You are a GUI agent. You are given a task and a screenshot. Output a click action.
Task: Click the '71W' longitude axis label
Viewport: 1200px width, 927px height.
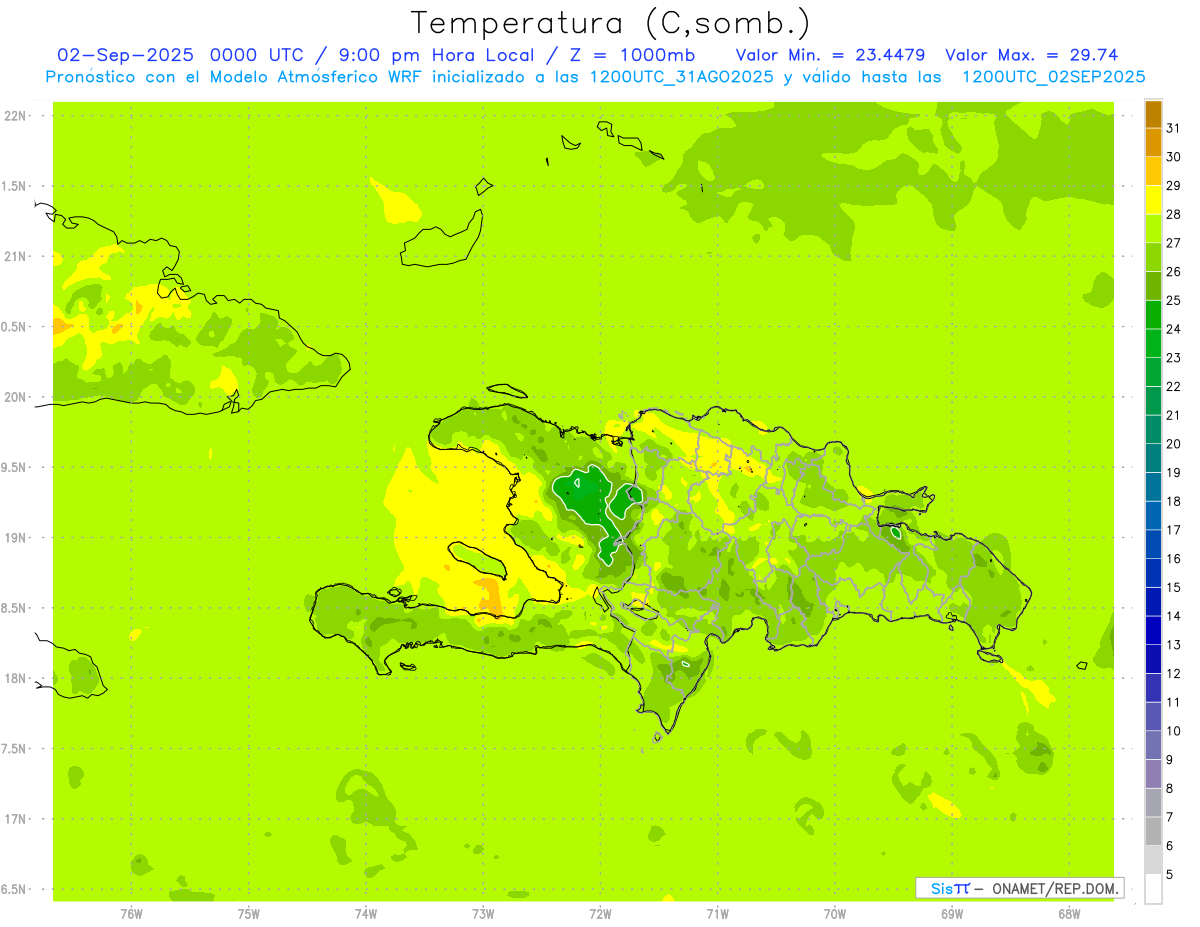click(x=717, y=914)
